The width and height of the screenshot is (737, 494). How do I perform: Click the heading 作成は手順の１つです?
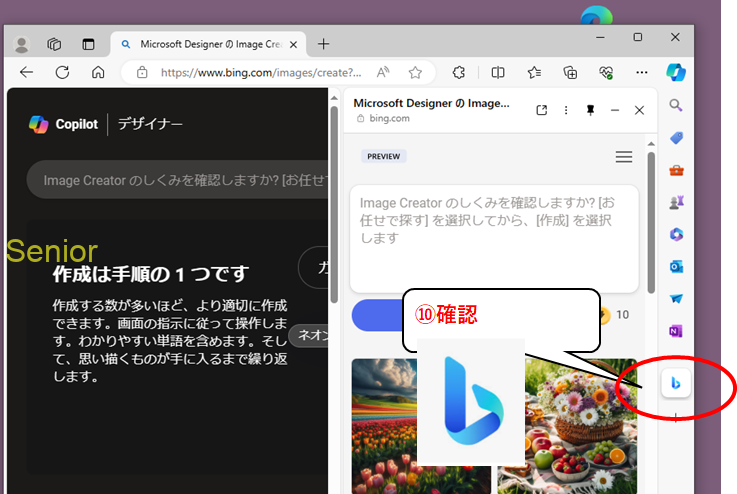tap(150, 274)
